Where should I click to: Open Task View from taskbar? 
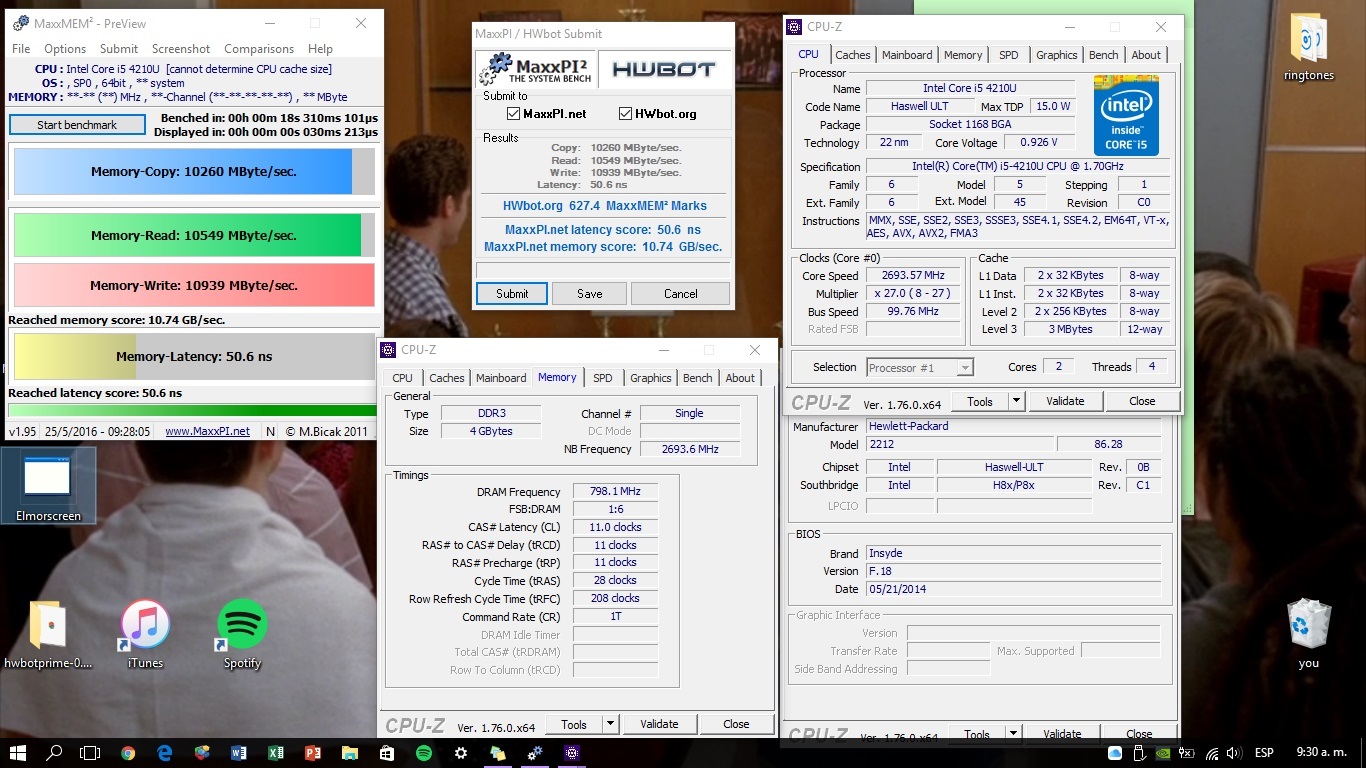[91, 753]
